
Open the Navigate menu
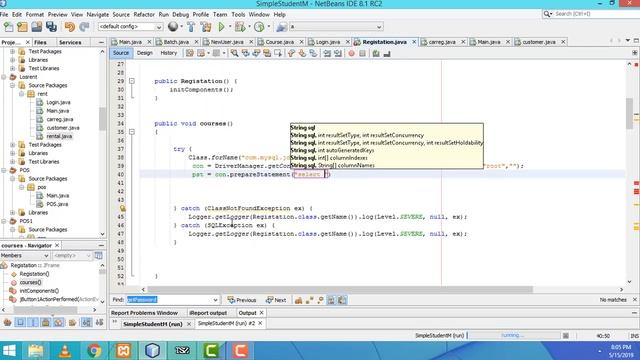[x=98, y=14]
